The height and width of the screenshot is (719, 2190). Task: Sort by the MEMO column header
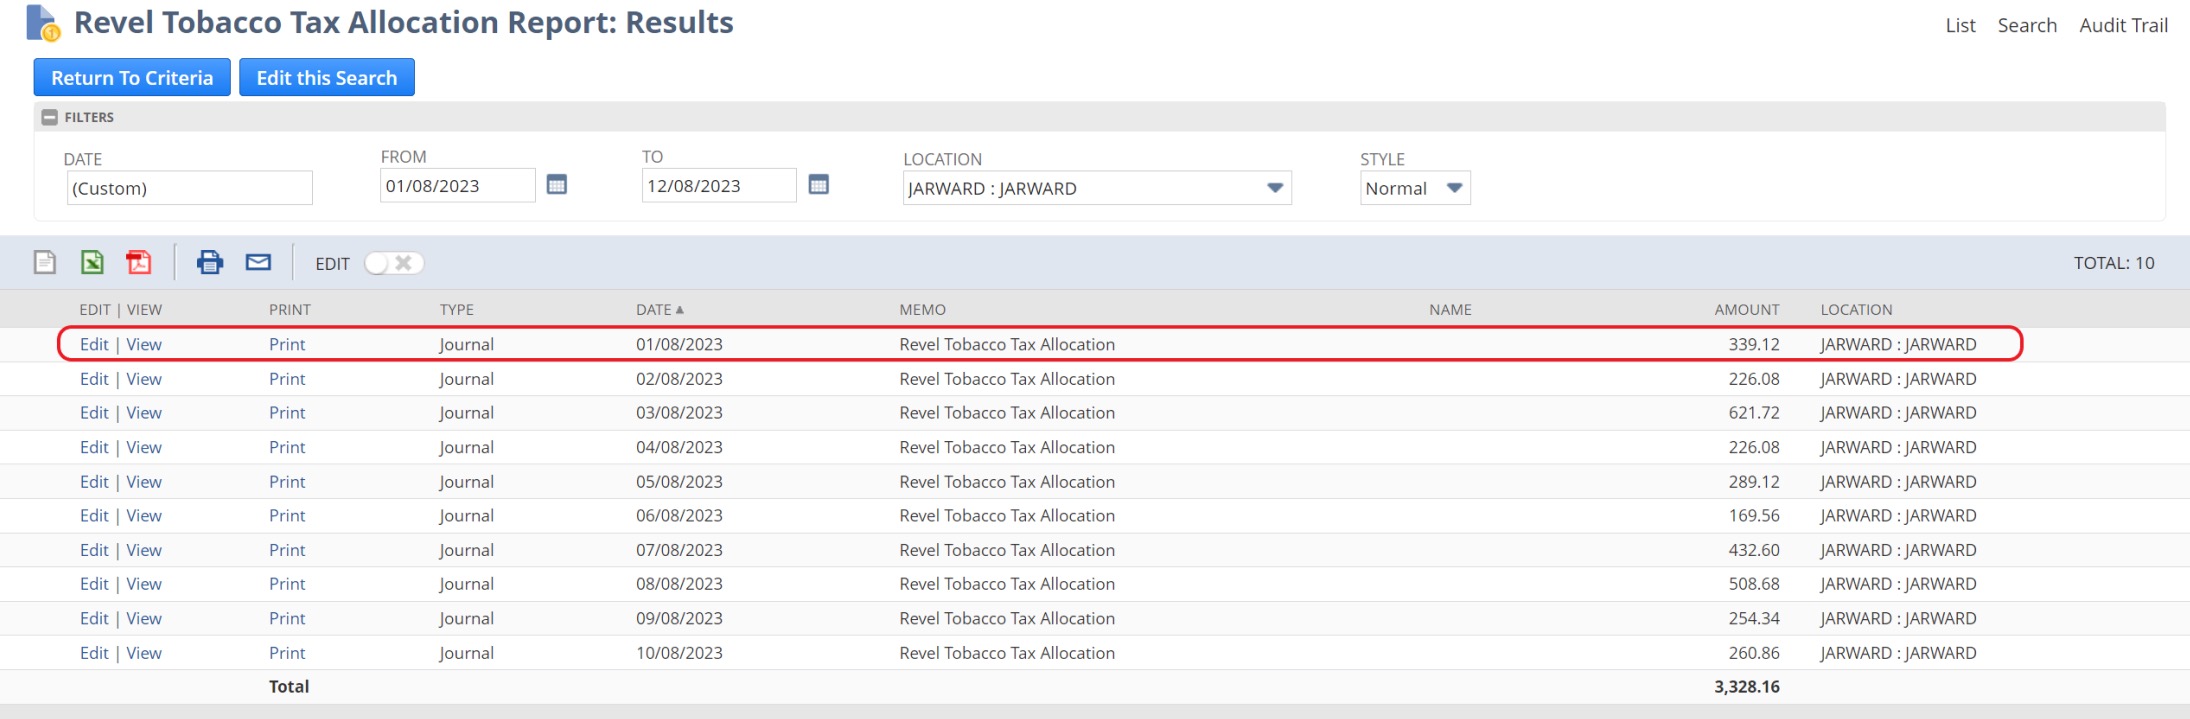pyautogui.click(x=922, y=310)
